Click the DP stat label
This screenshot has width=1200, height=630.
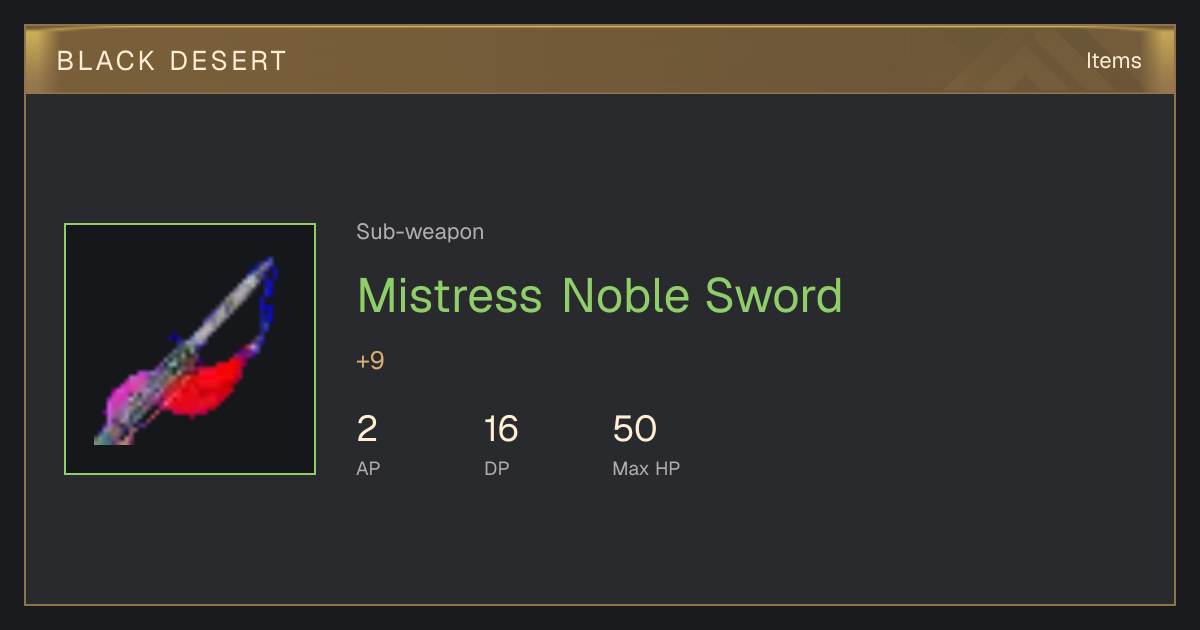point(497,468)
